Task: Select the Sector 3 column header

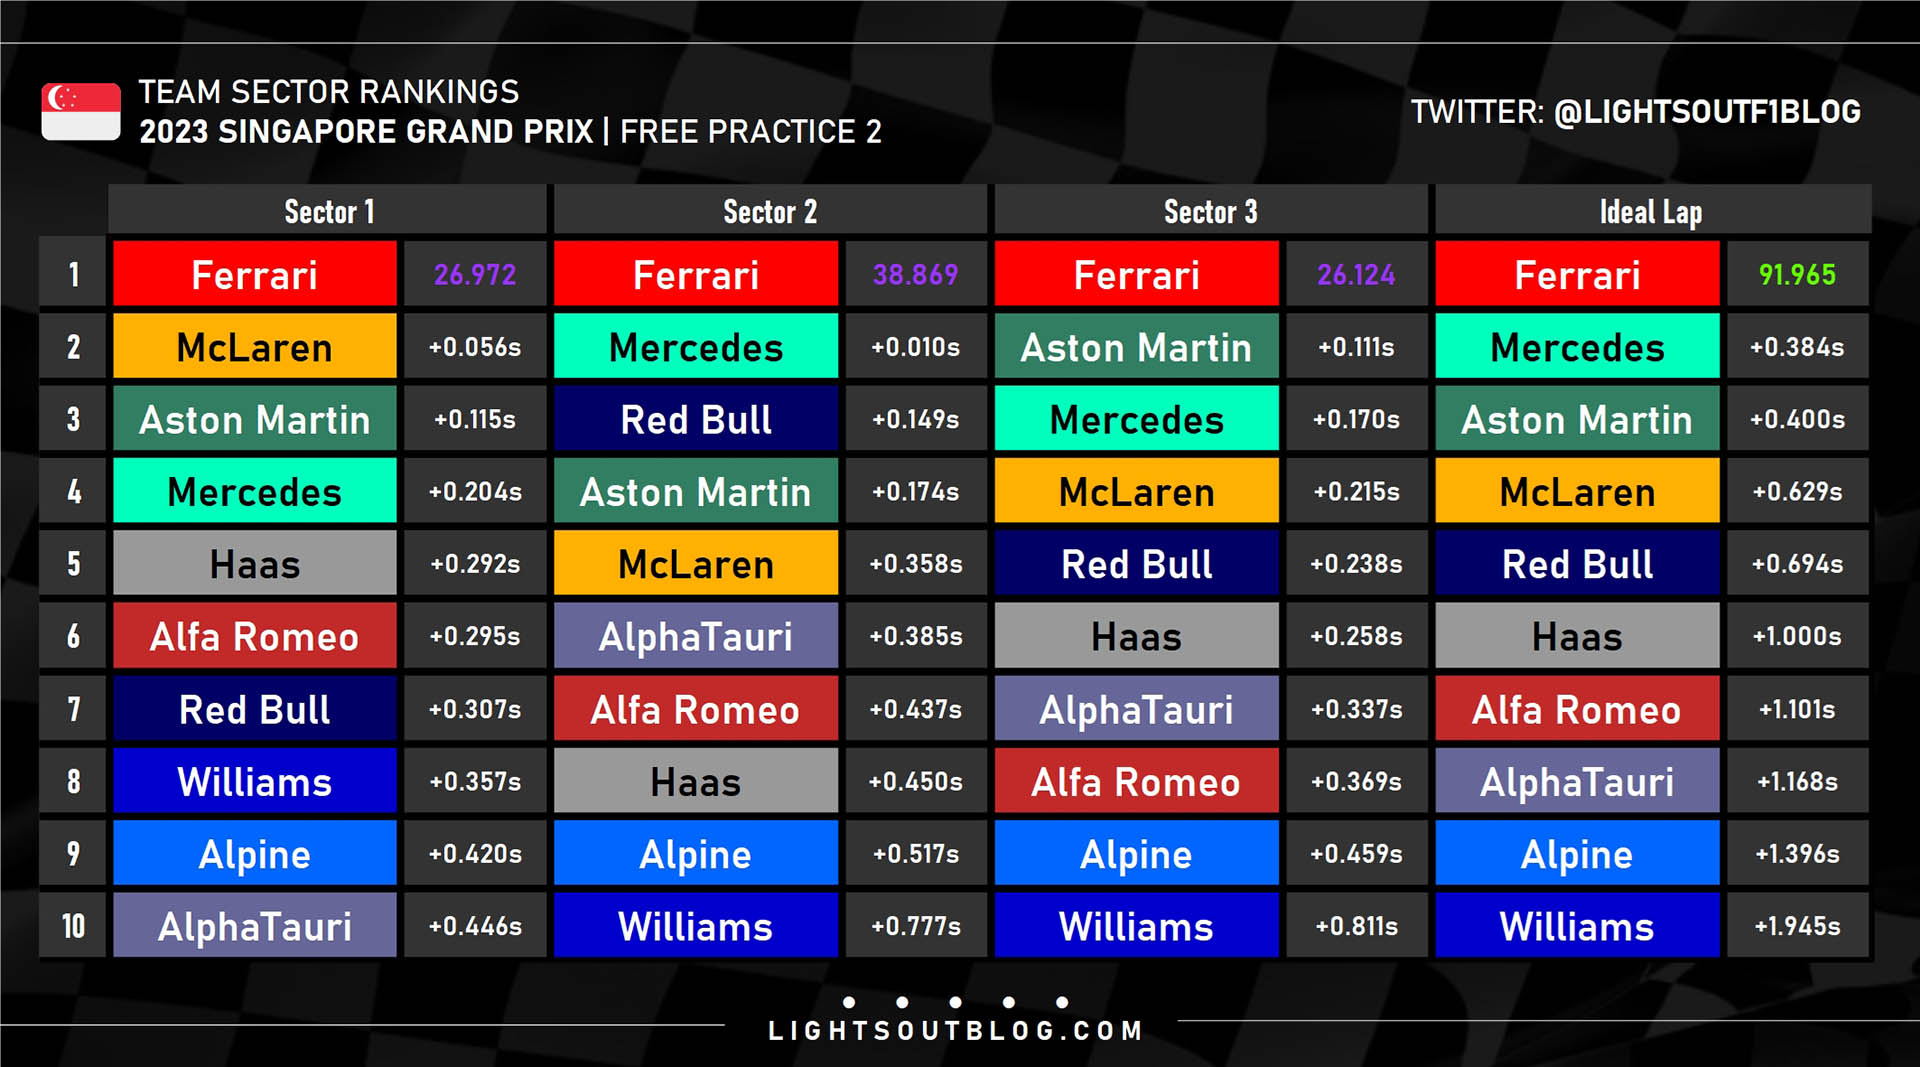Action: coord(1210,212)
